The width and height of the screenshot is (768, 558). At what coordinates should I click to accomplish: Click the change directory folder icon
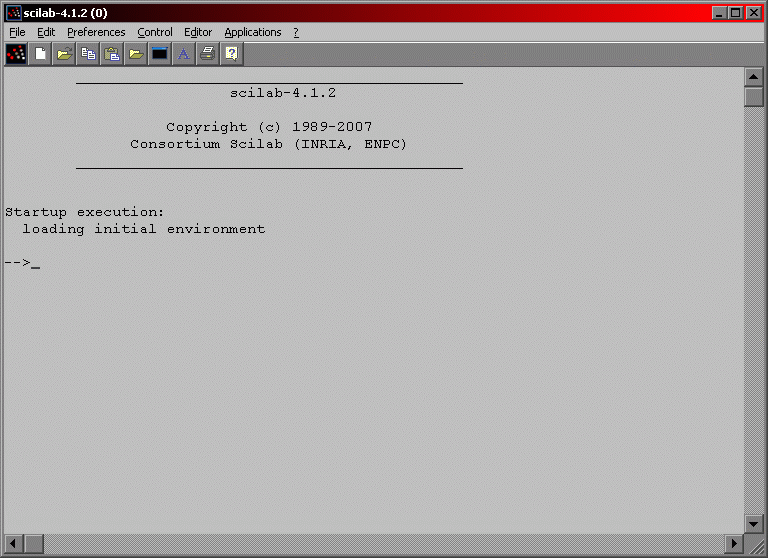136,54
